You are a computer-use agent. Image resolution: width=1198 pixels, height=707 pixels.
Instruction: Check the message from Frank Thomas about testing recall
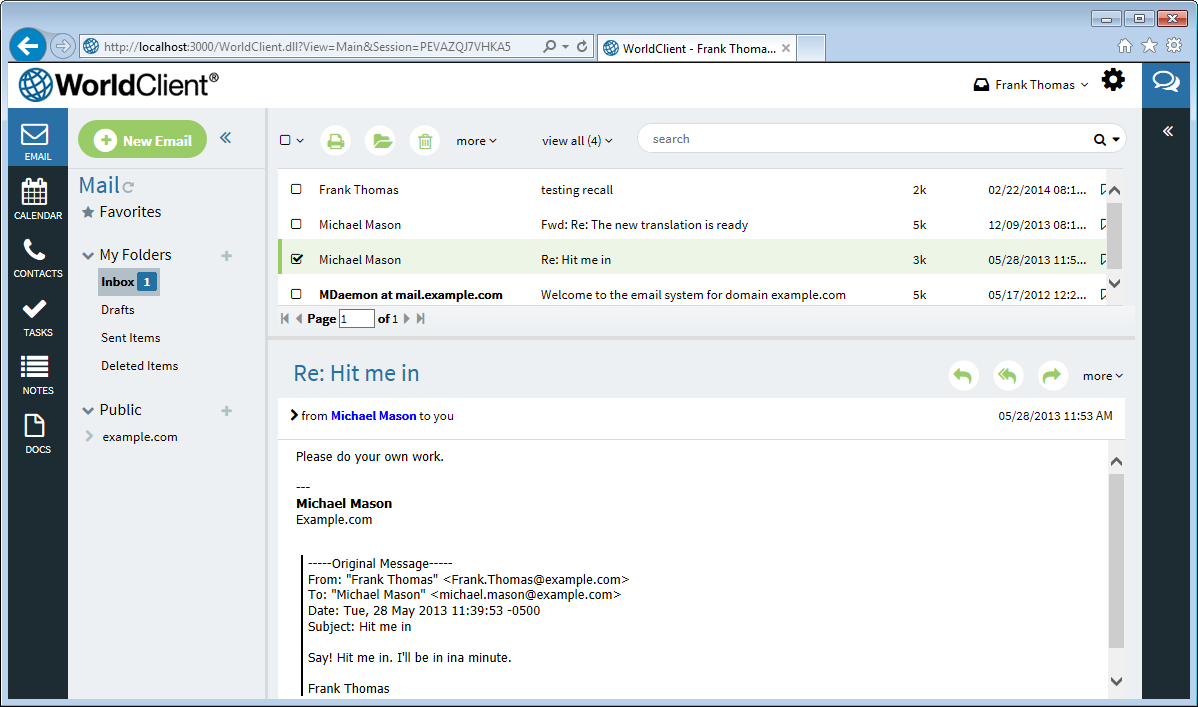[x=295, y=189]
